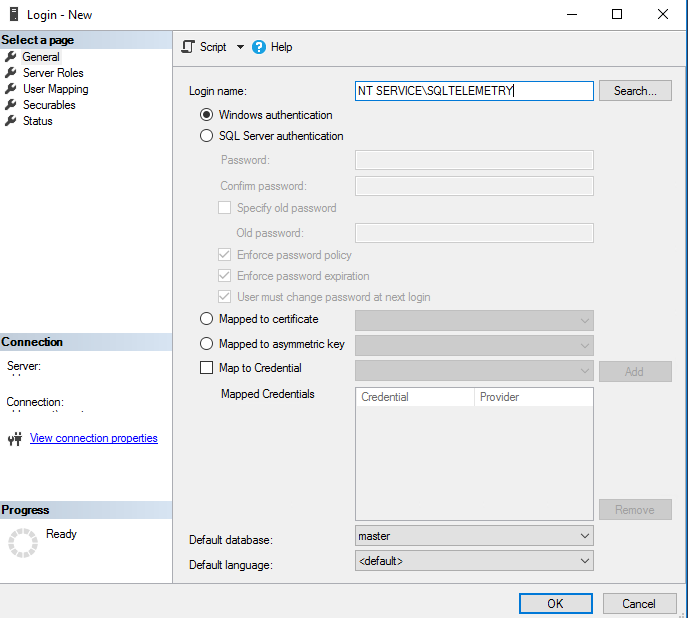Click the Ready progress spinner icon
688x618 pixels.
coord(23,543)
